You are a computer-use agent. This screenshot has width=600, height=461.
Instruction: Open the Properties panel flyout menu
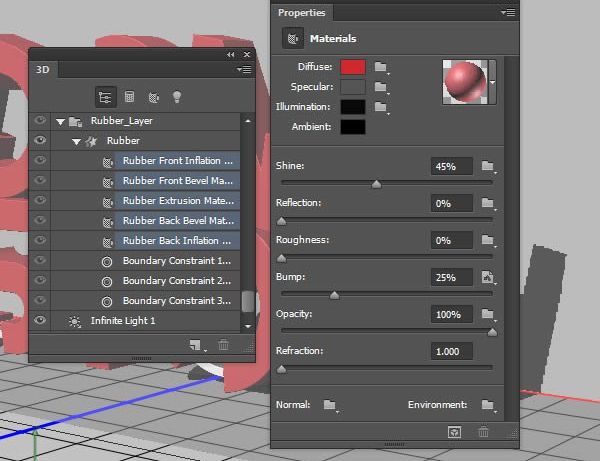[x=508, y=13]
